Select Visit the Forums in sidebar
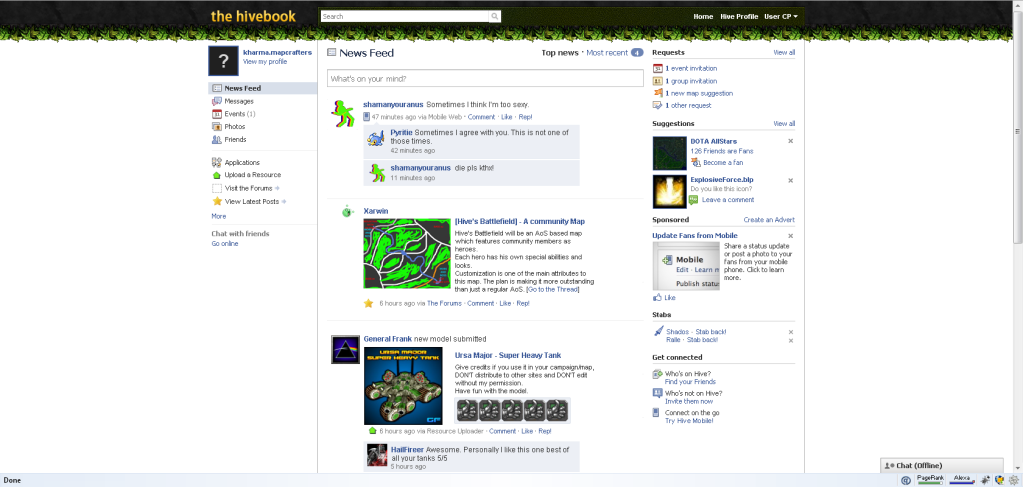1023x487 pixels. pyautogui.click(x=249, y=188)
